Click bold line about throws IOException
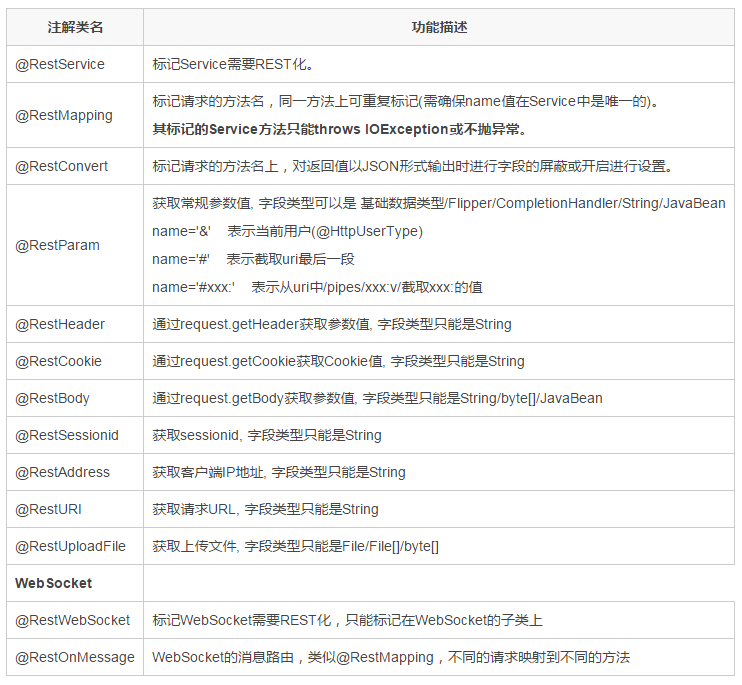Image resolution: width=742 pixels, height=685 pixels. pos(339,129)
